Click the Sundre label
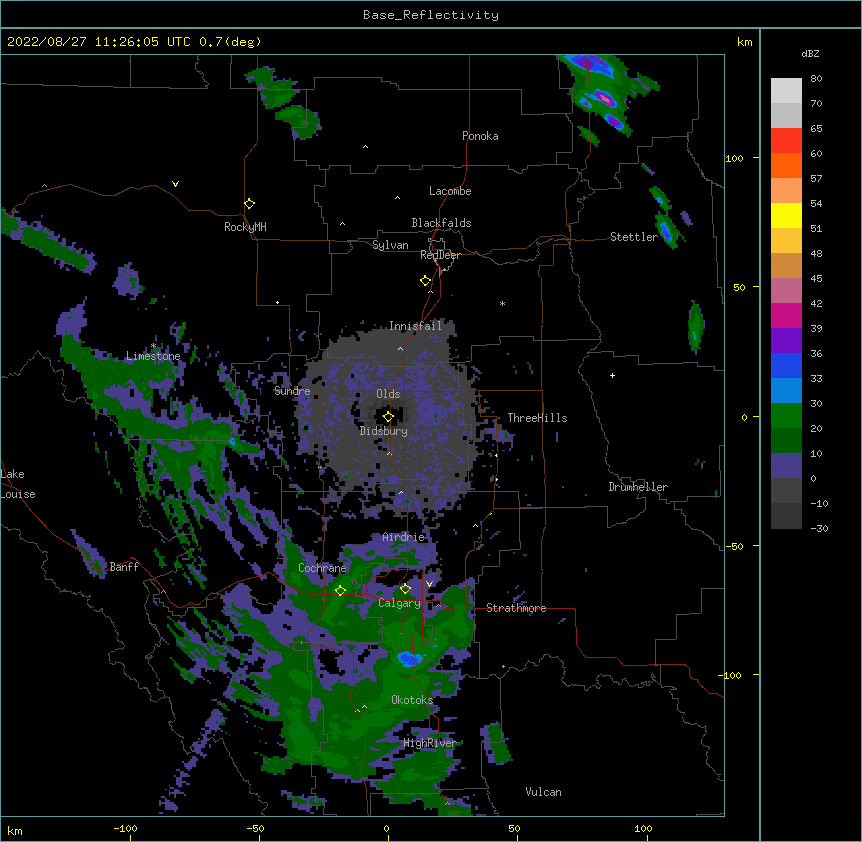 click(x=292, y=391)
